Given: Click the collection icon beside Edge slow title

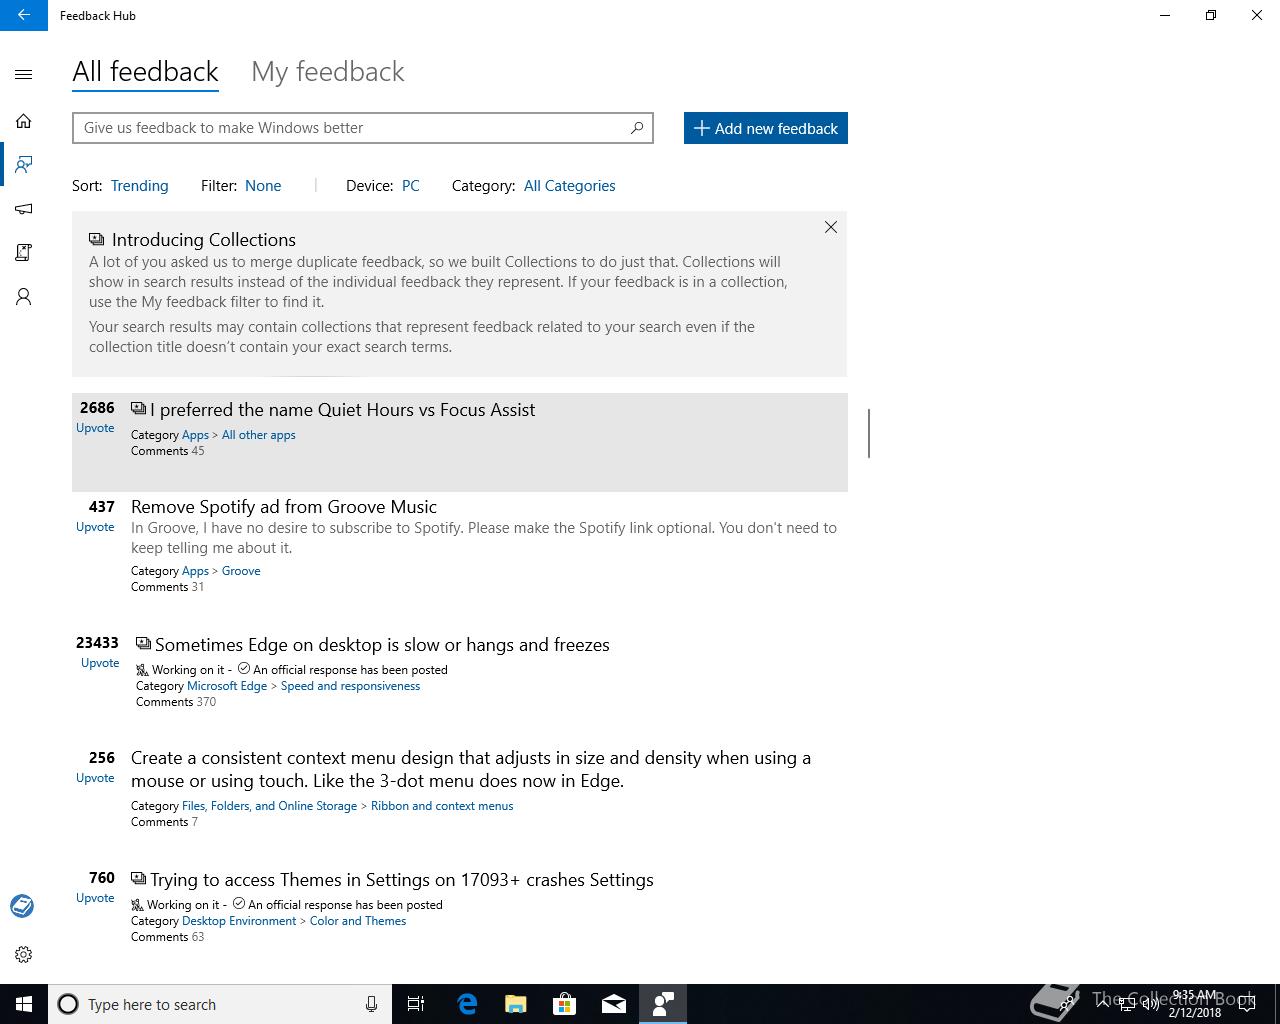Looking at the screenshot, I should tap(144, 644).
